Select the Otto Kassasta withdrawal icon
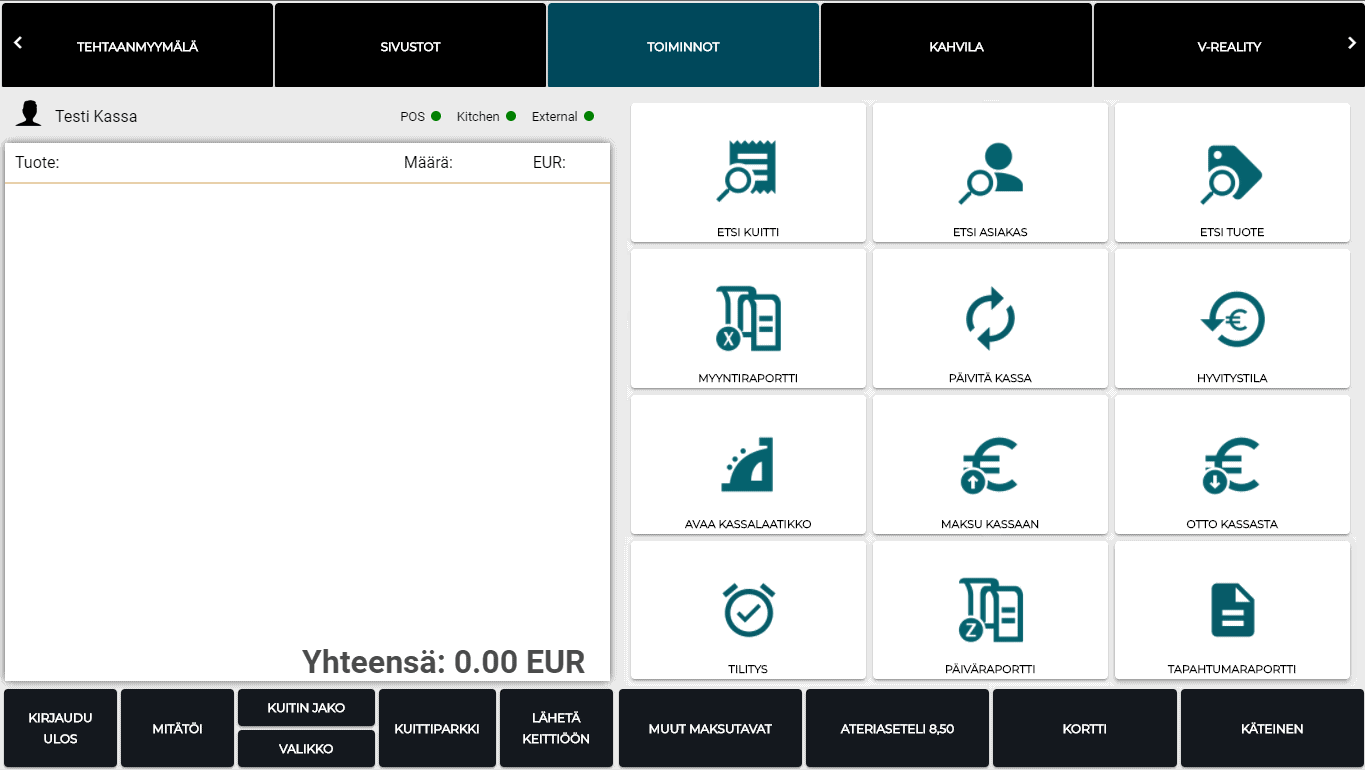This screenshot has height=771, width=1365. tap(1232, 464)
